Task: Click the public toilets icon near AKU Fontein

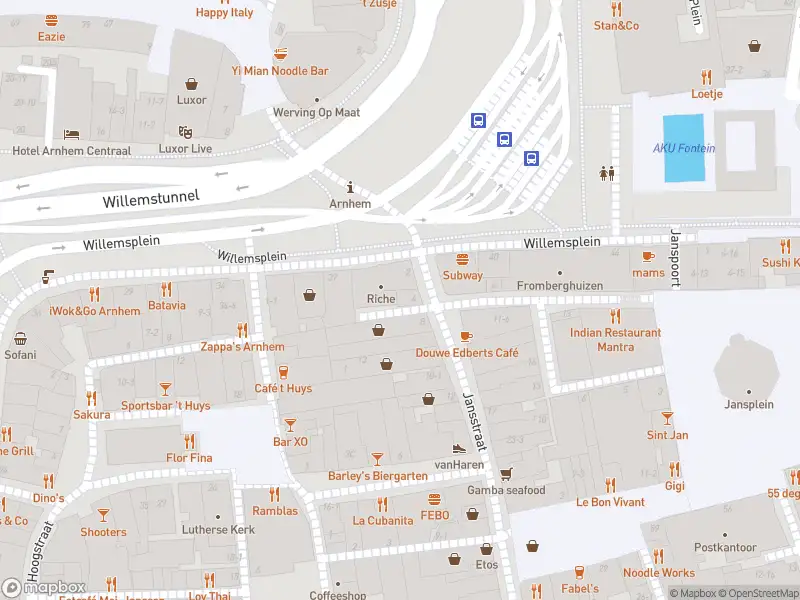Action: click(607, 173)
